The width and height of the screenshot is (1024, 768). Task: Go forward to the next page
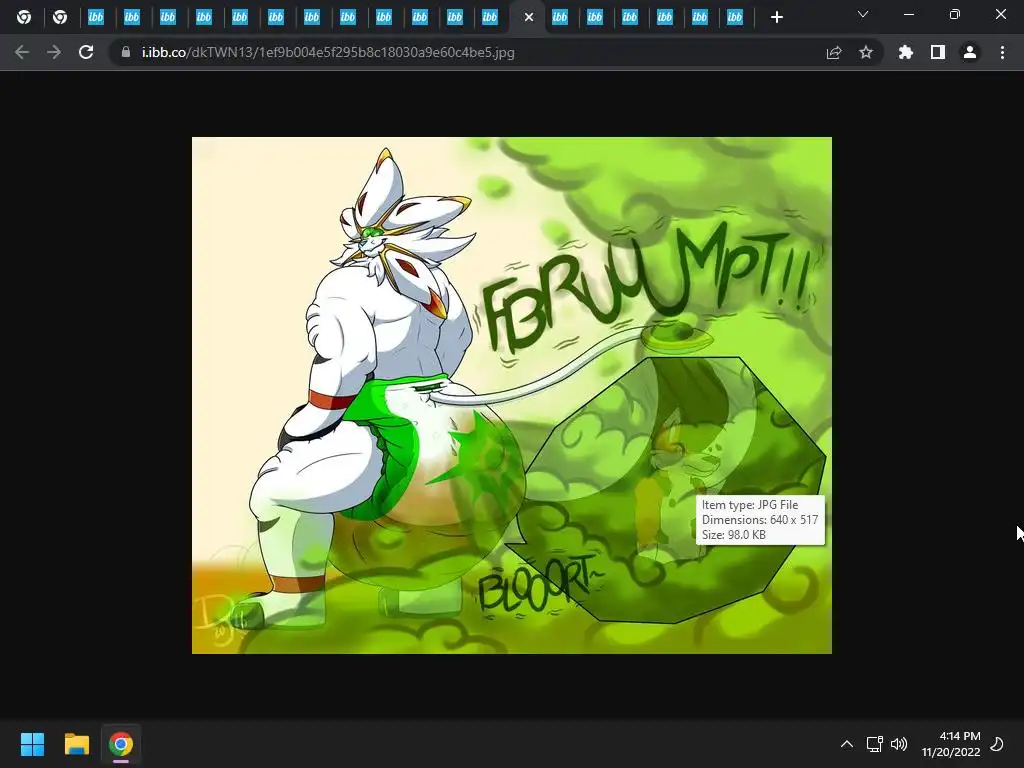(54, 52)
